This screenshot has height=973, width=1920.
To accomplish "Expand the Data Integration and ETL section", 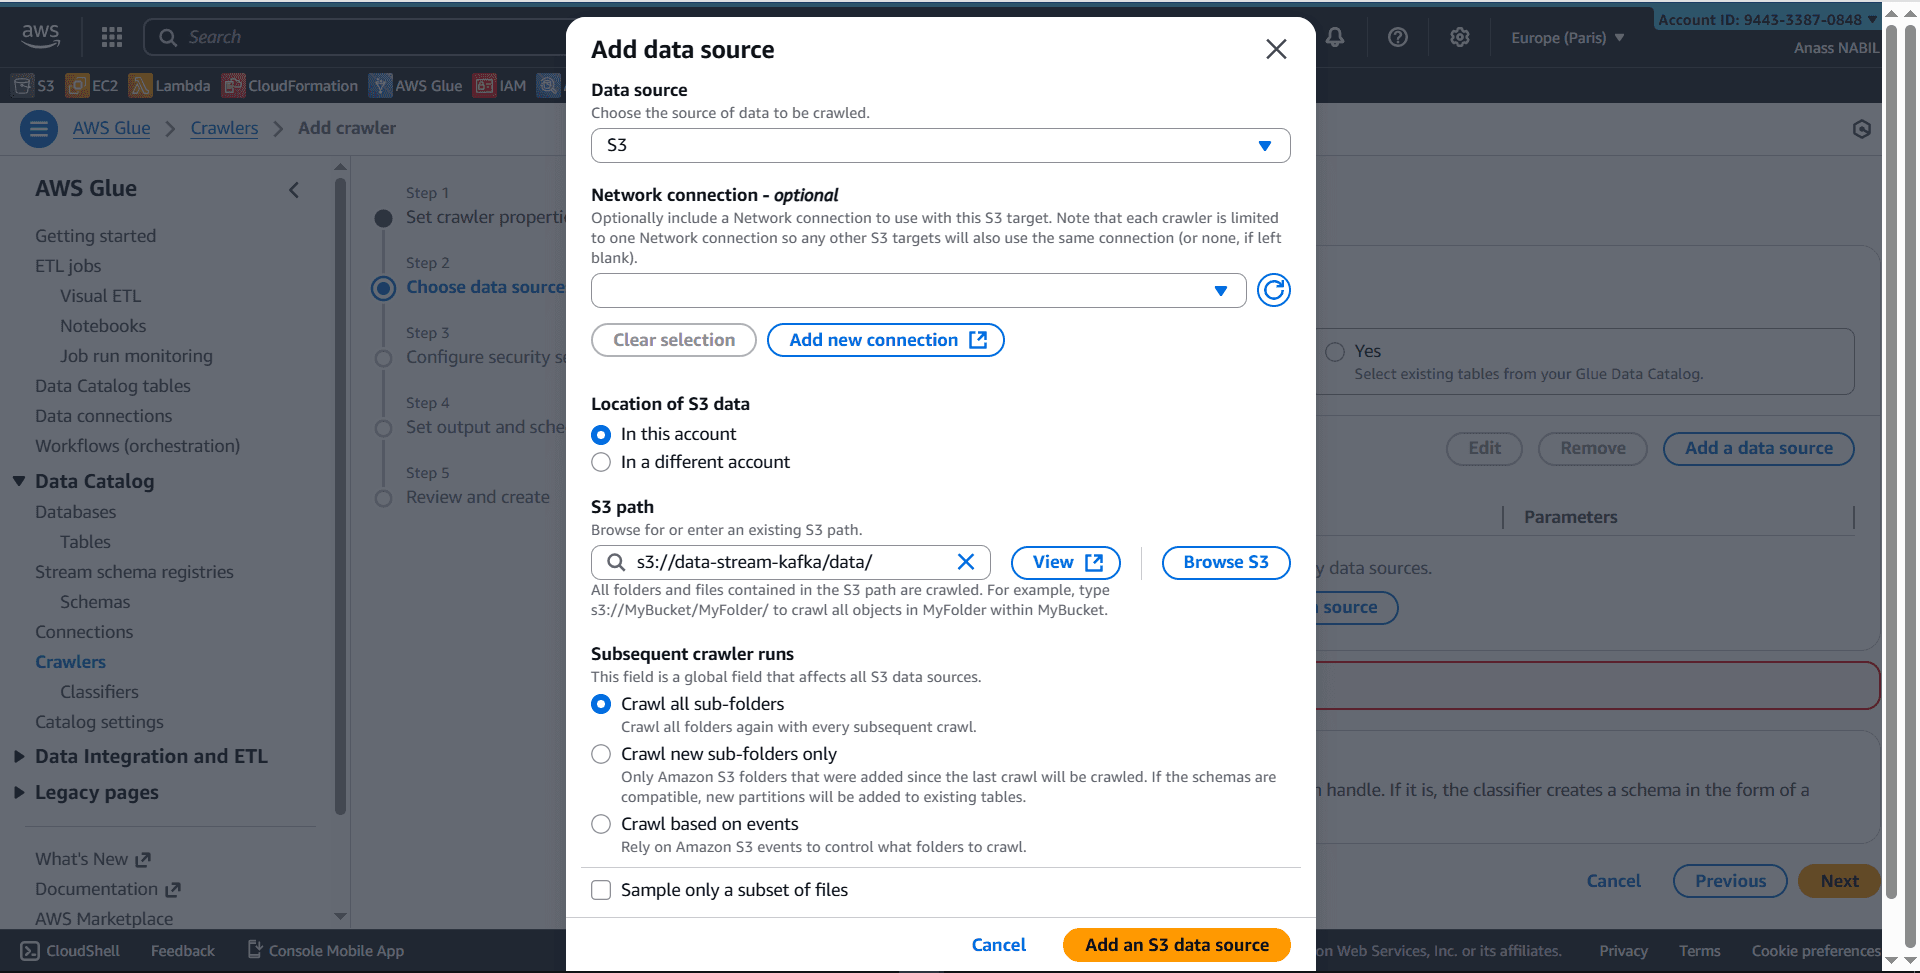I will tap(151, 757).
